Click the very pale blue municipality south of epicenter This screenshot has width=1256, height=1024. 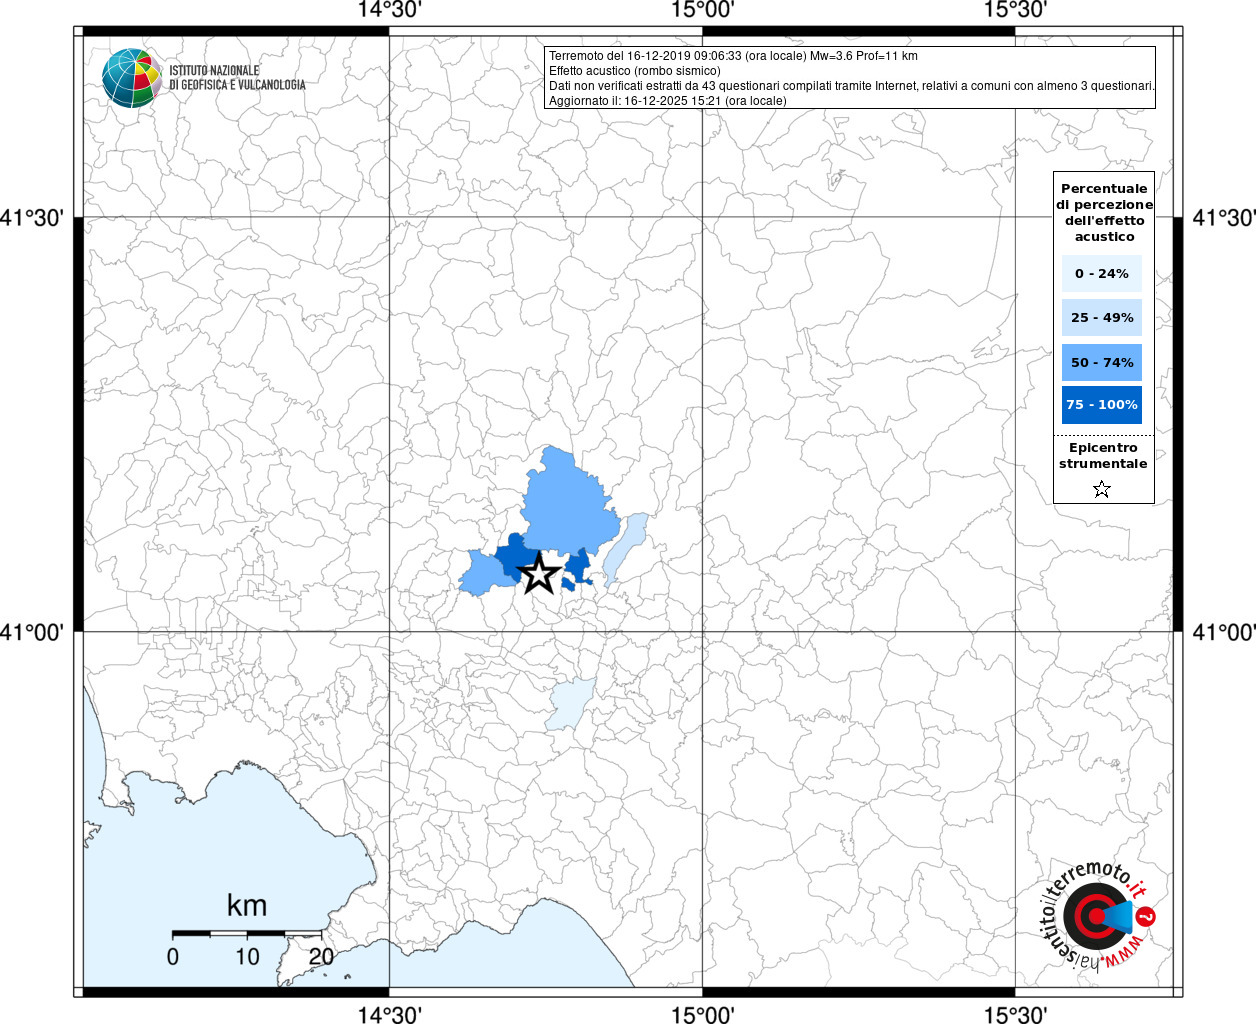571,703
